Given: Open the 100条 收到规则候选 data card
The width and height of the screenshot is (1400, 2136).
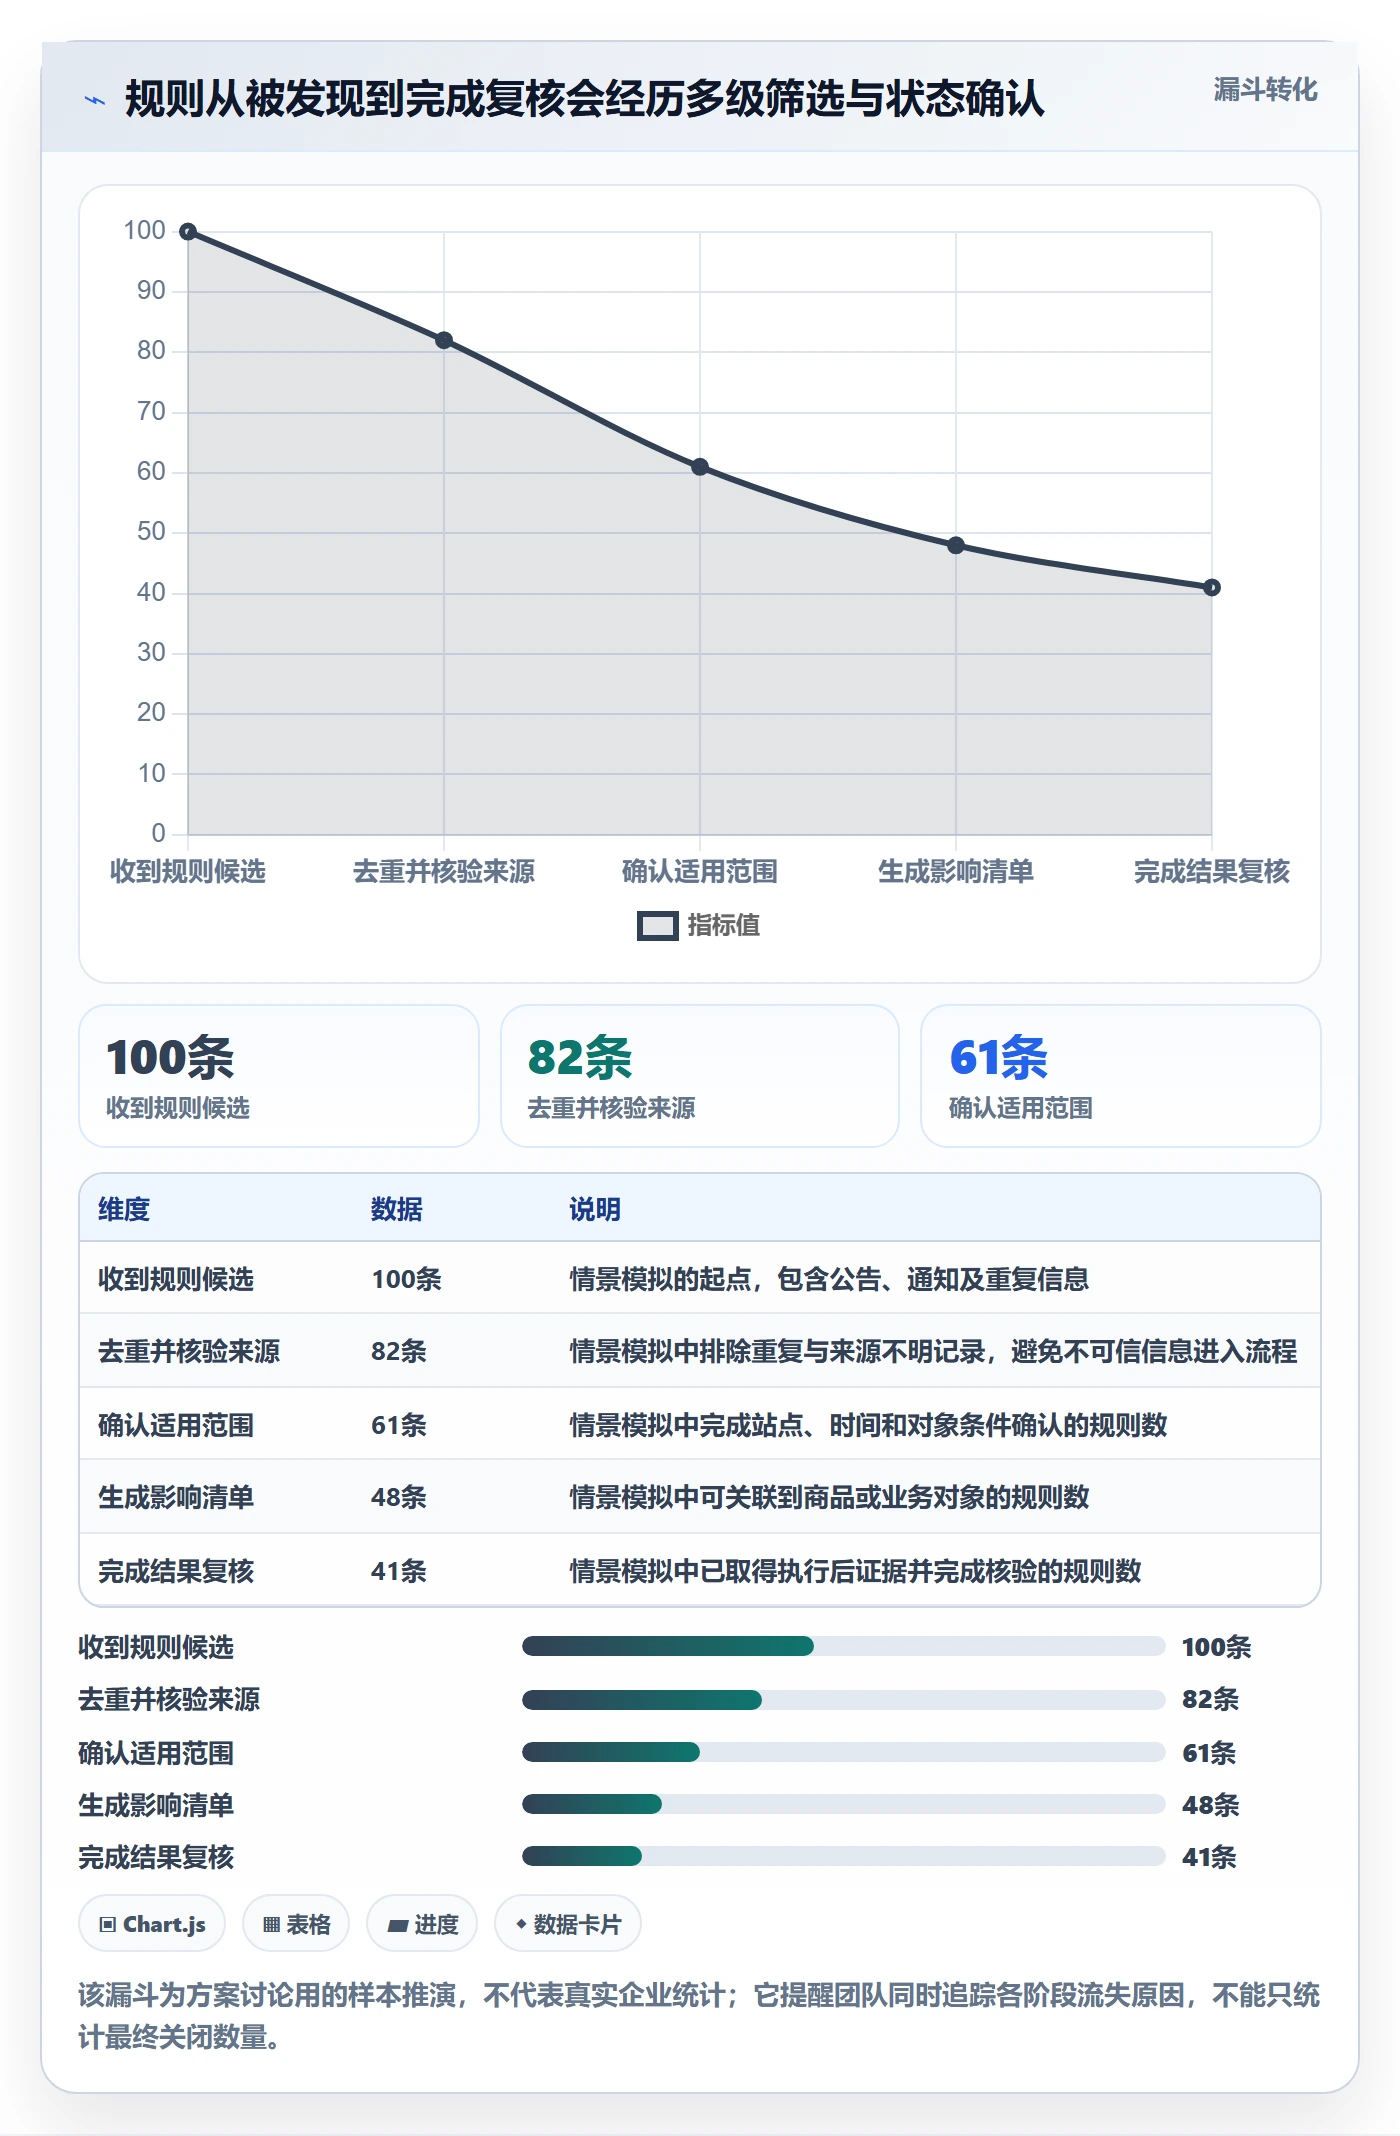Looking at the screenshot, I should [x=279, y=1076].
